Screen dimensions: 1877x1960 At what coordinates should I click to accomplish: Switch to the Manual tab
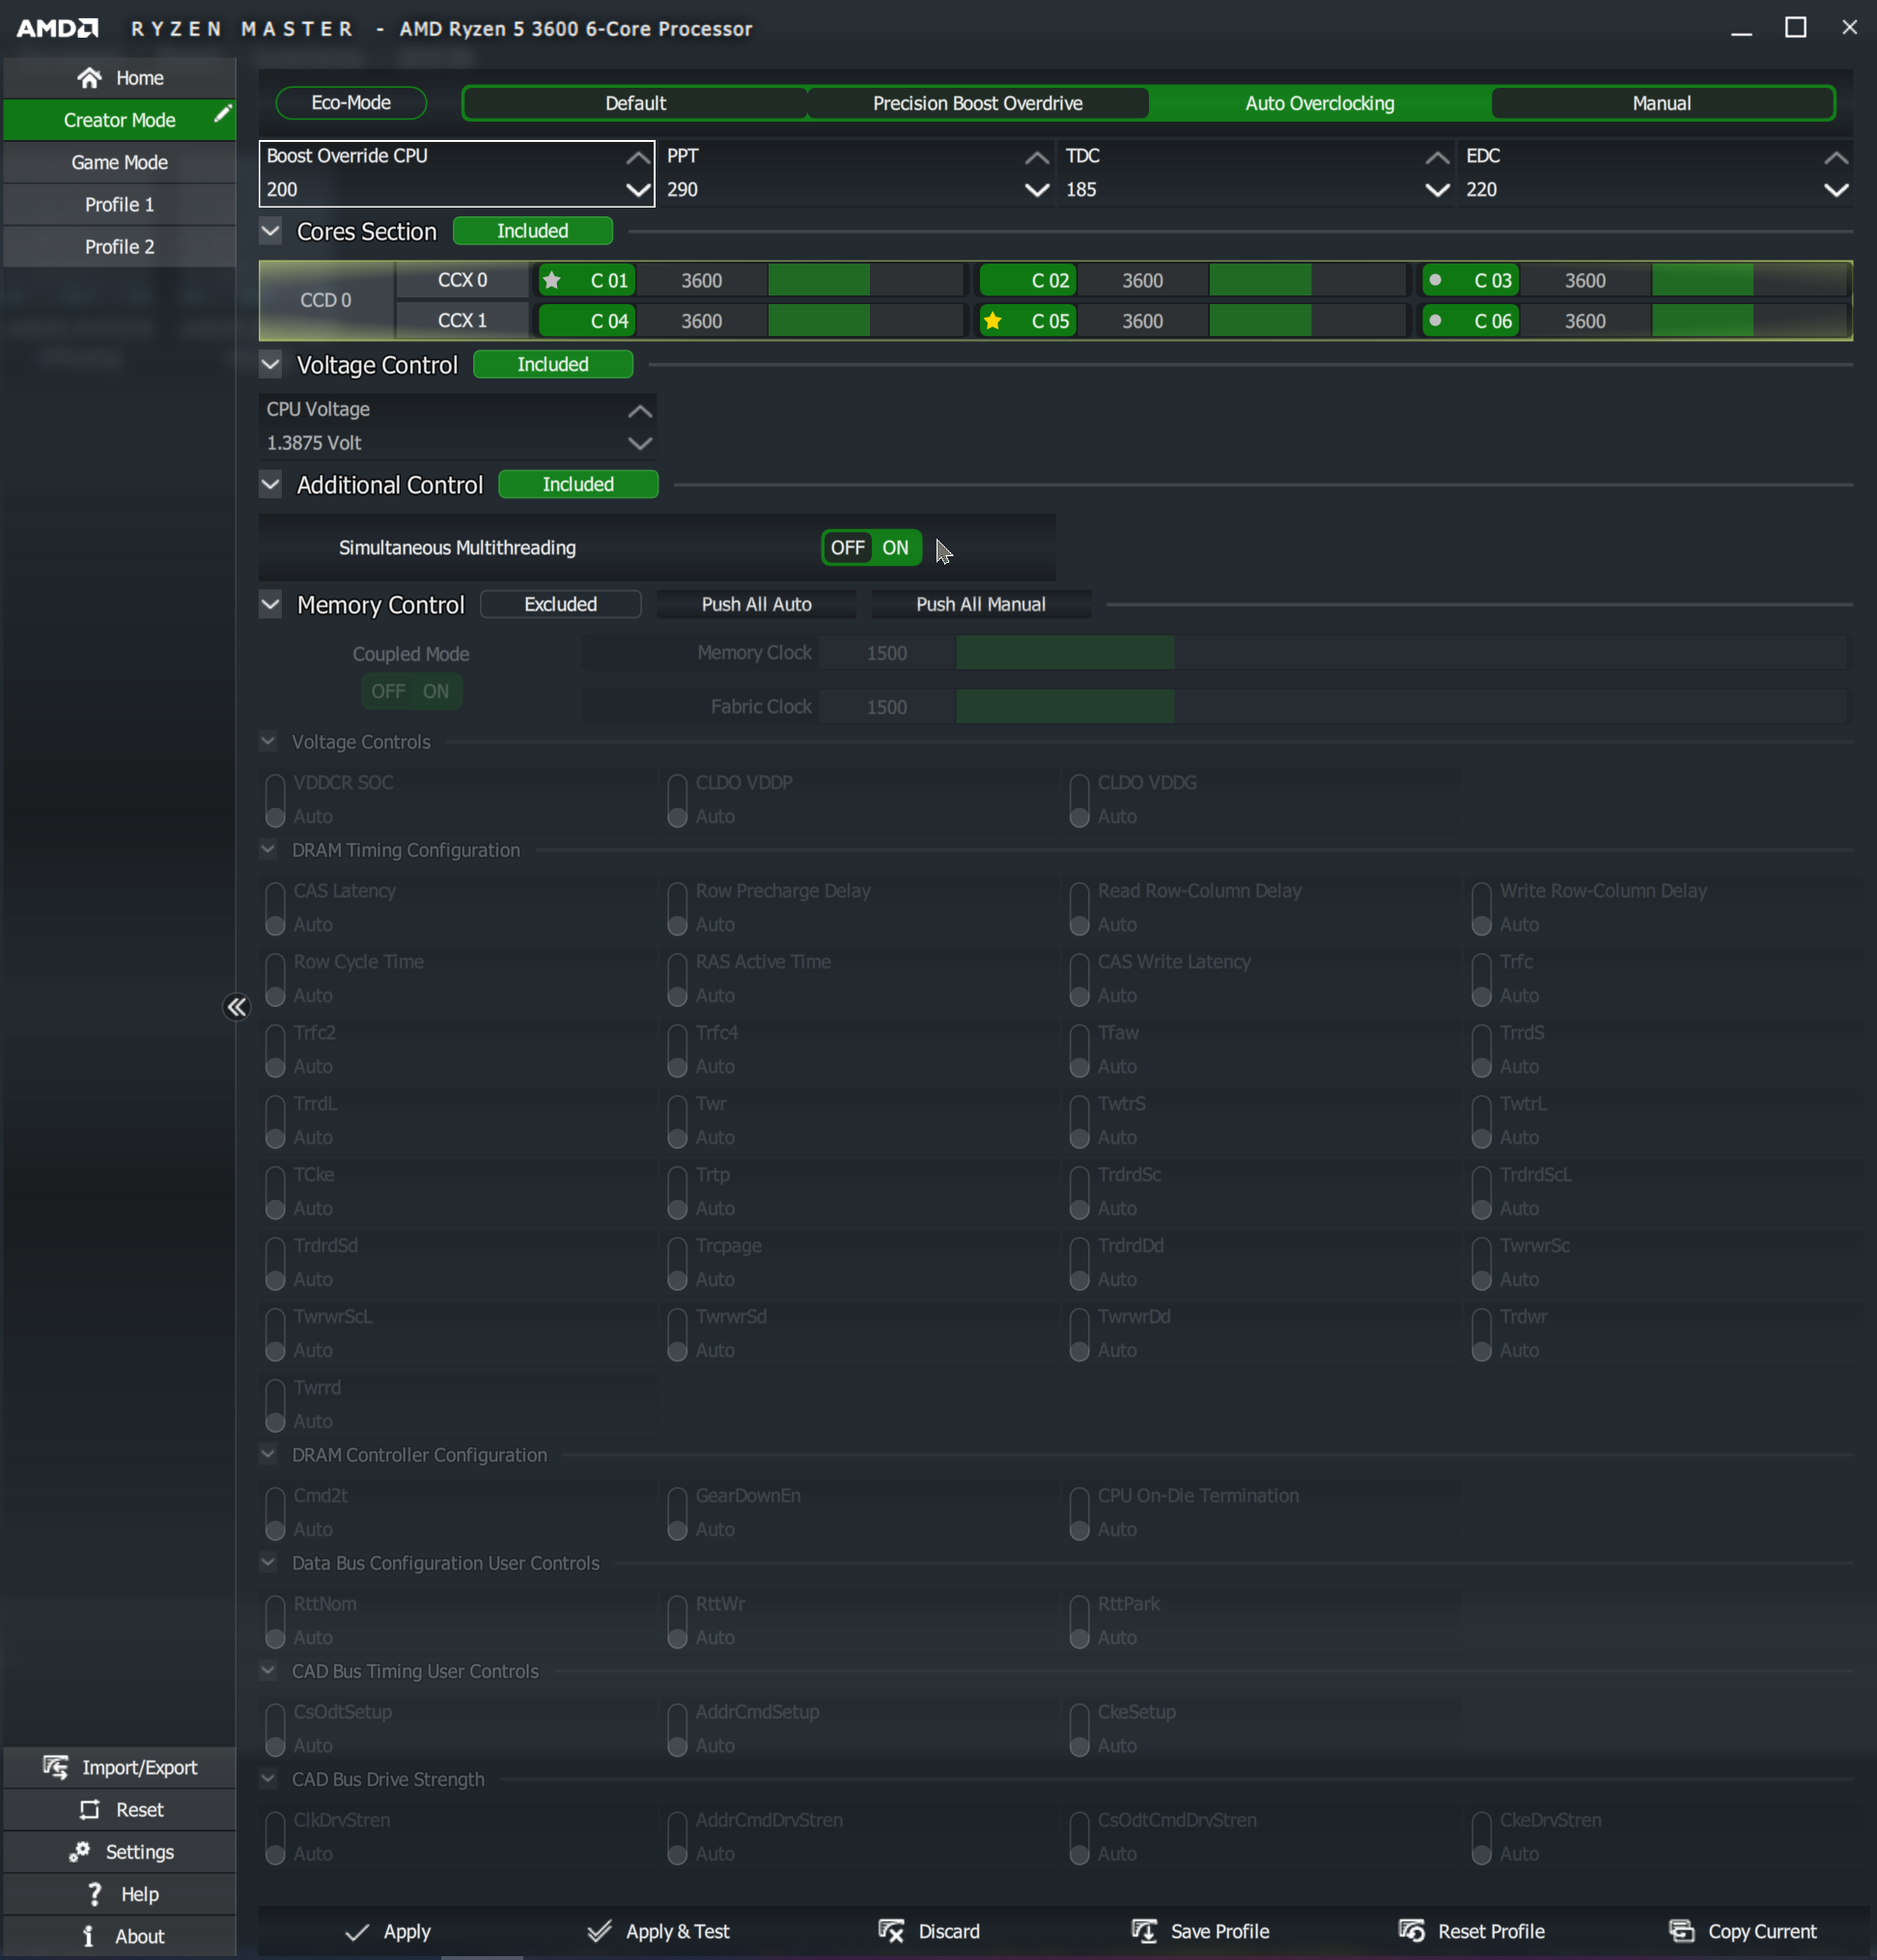[x=1661, y=103]
